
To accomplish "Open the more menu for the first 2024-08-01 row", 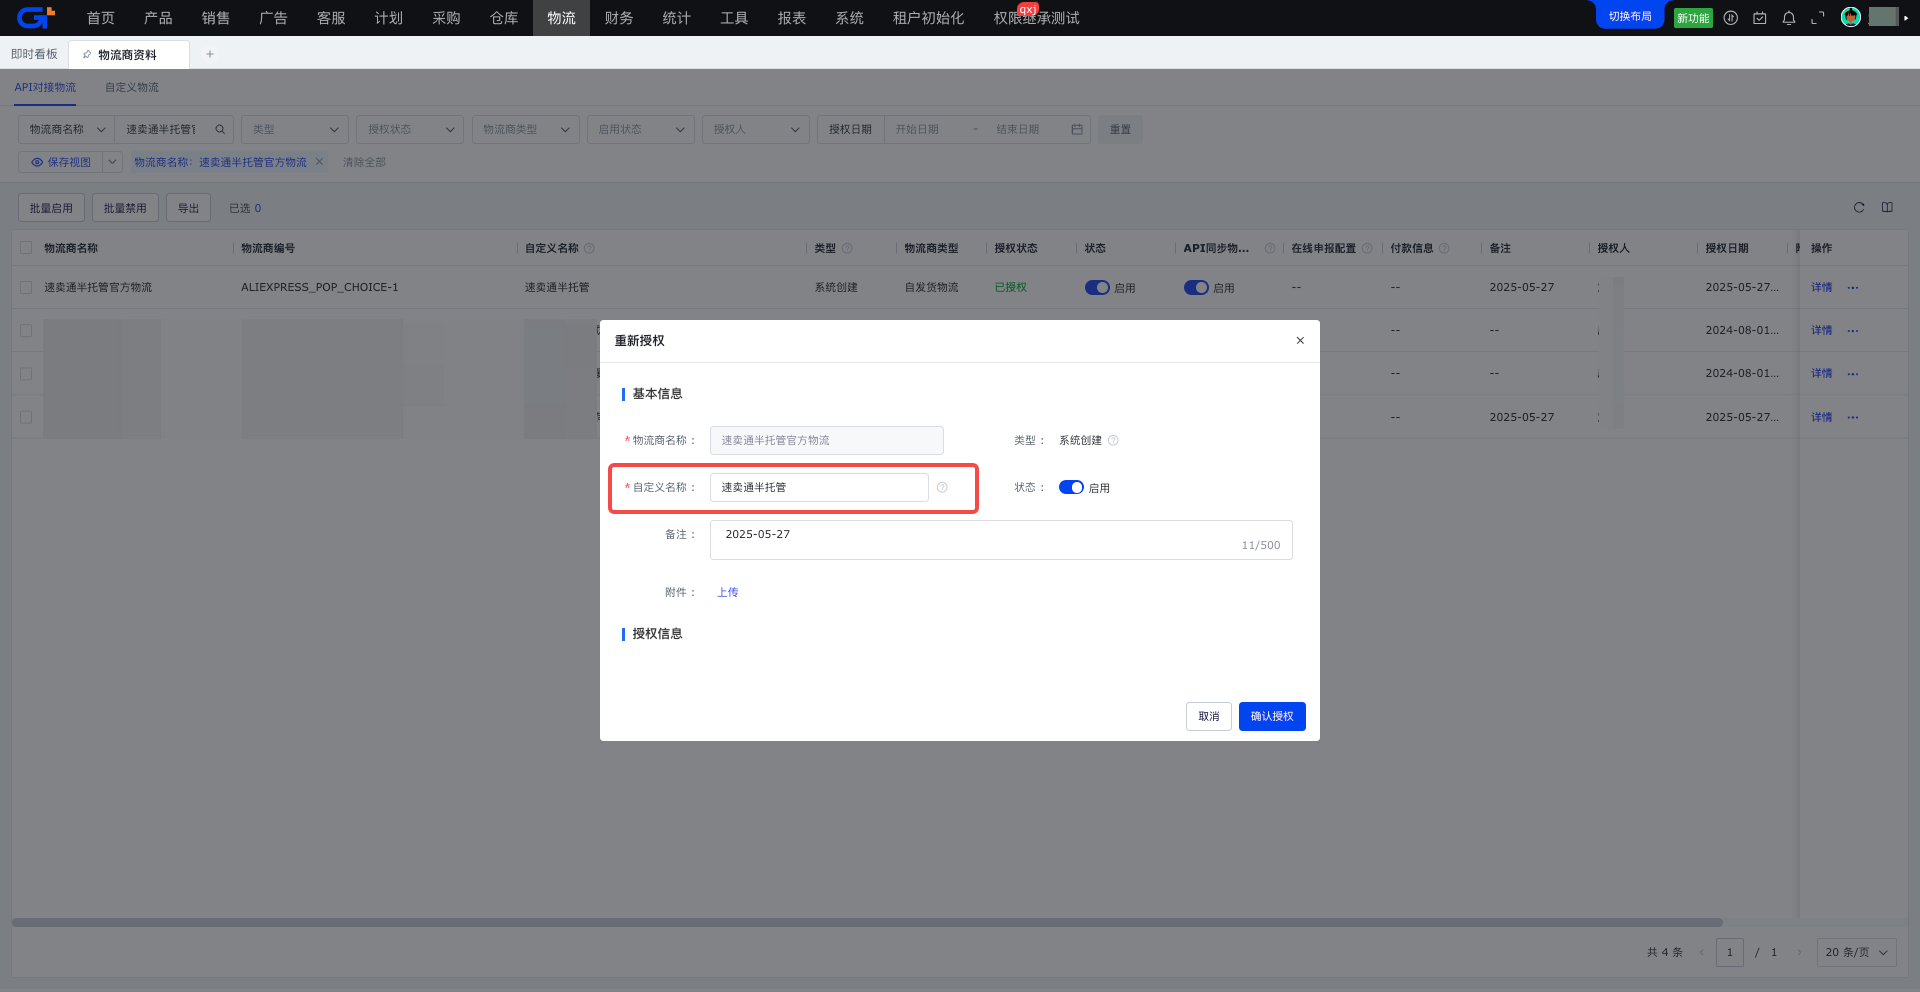I will coord(1853,330).
